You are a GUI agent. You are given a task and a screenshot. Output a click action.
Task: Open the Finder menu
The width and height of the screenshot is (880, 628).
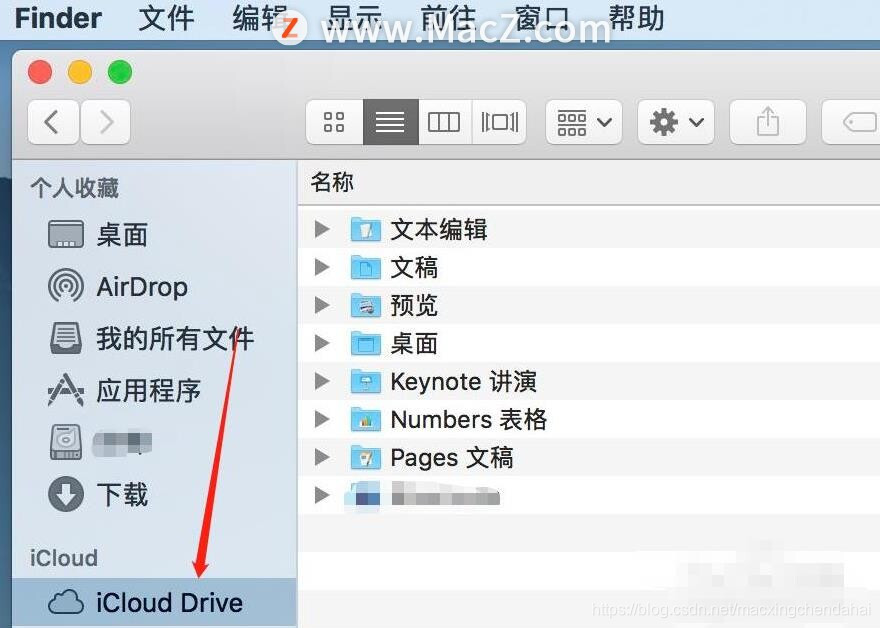click(58, 18)
